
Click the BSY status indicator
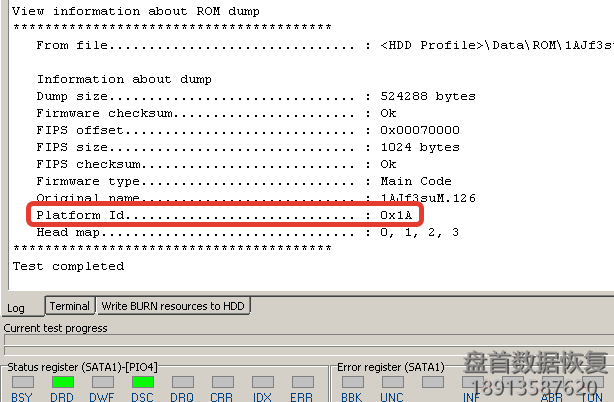coord(22,382)
